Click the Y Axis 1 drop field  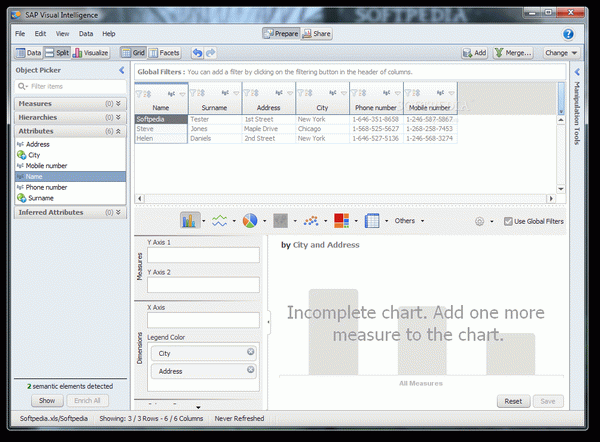pos(203,255)
